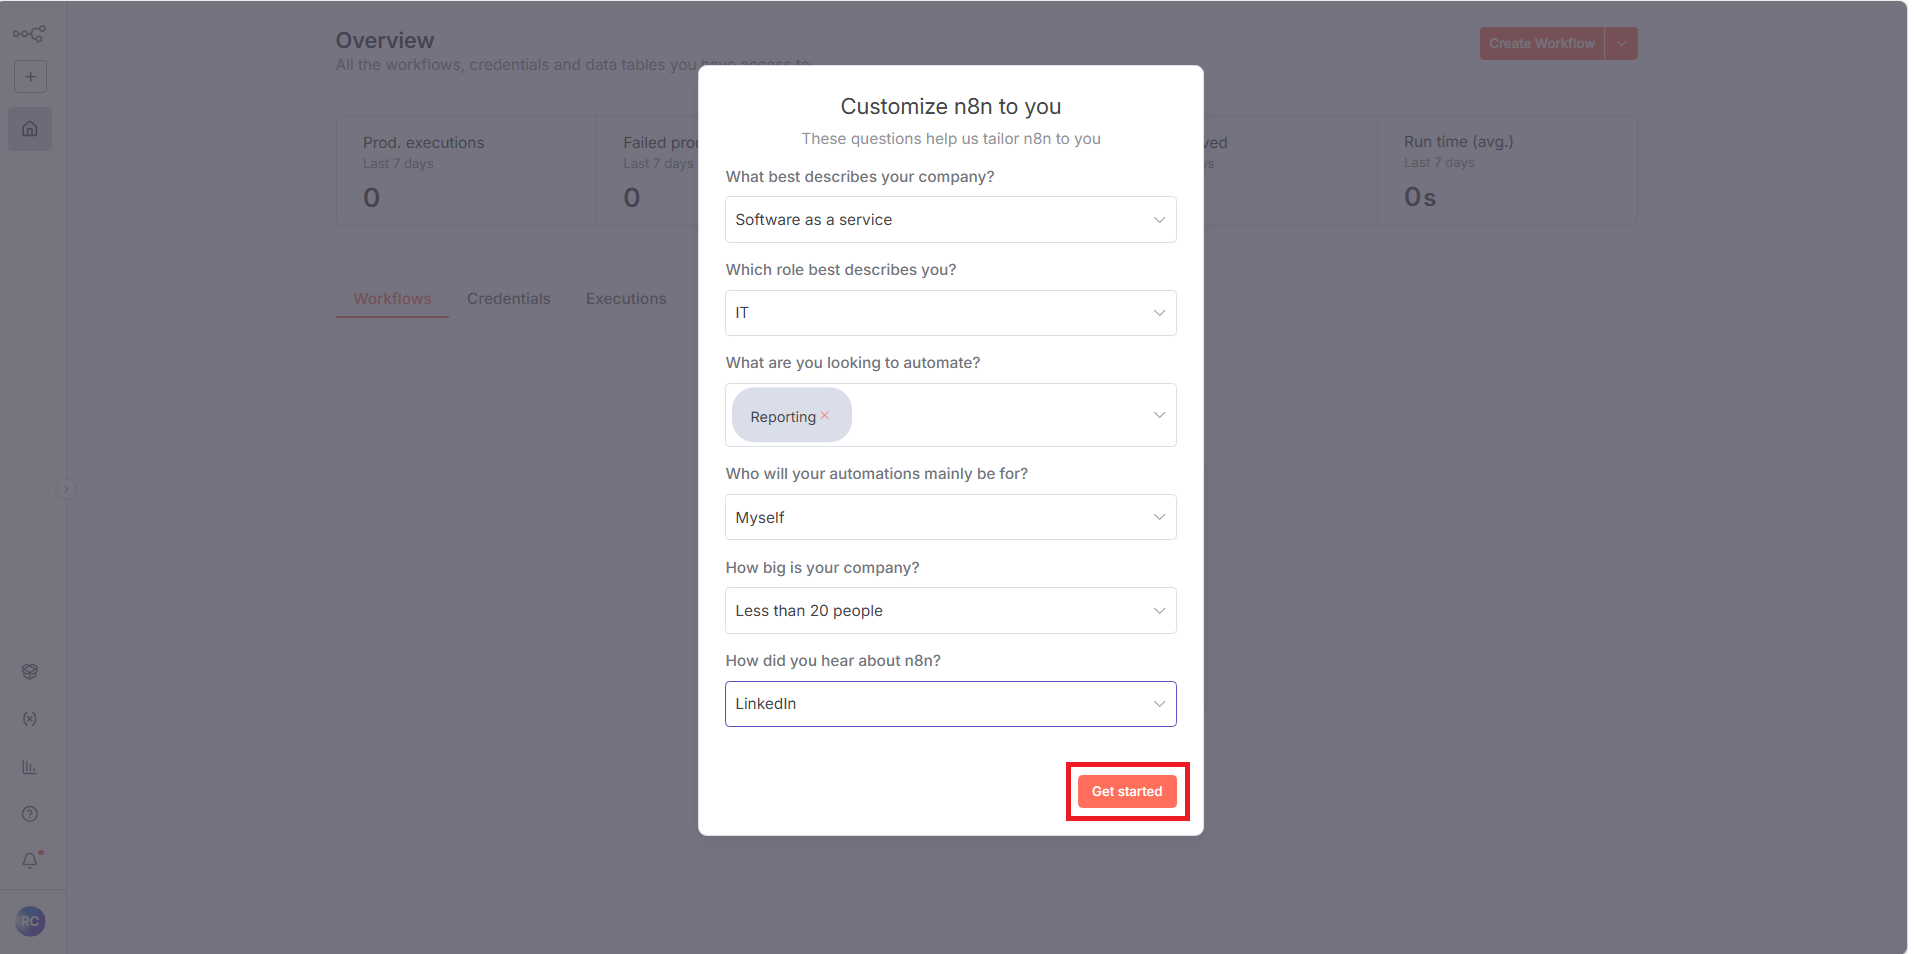
Task: Open the company description dropdown
Action: pyautogui.click(x=950, y=220)
